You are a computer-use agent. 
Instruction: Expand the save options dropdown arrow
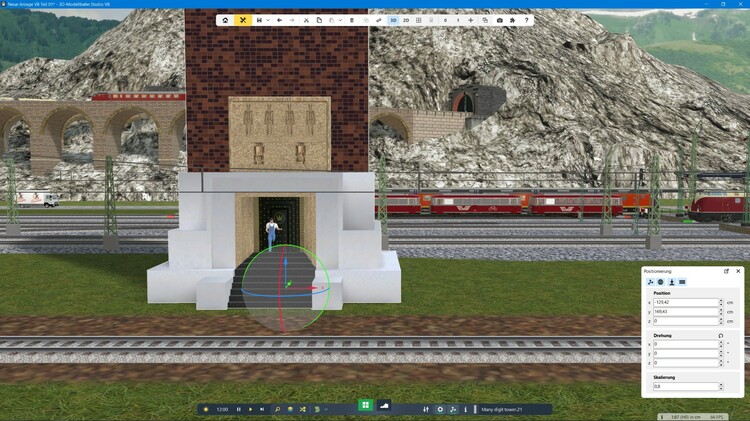268,20
